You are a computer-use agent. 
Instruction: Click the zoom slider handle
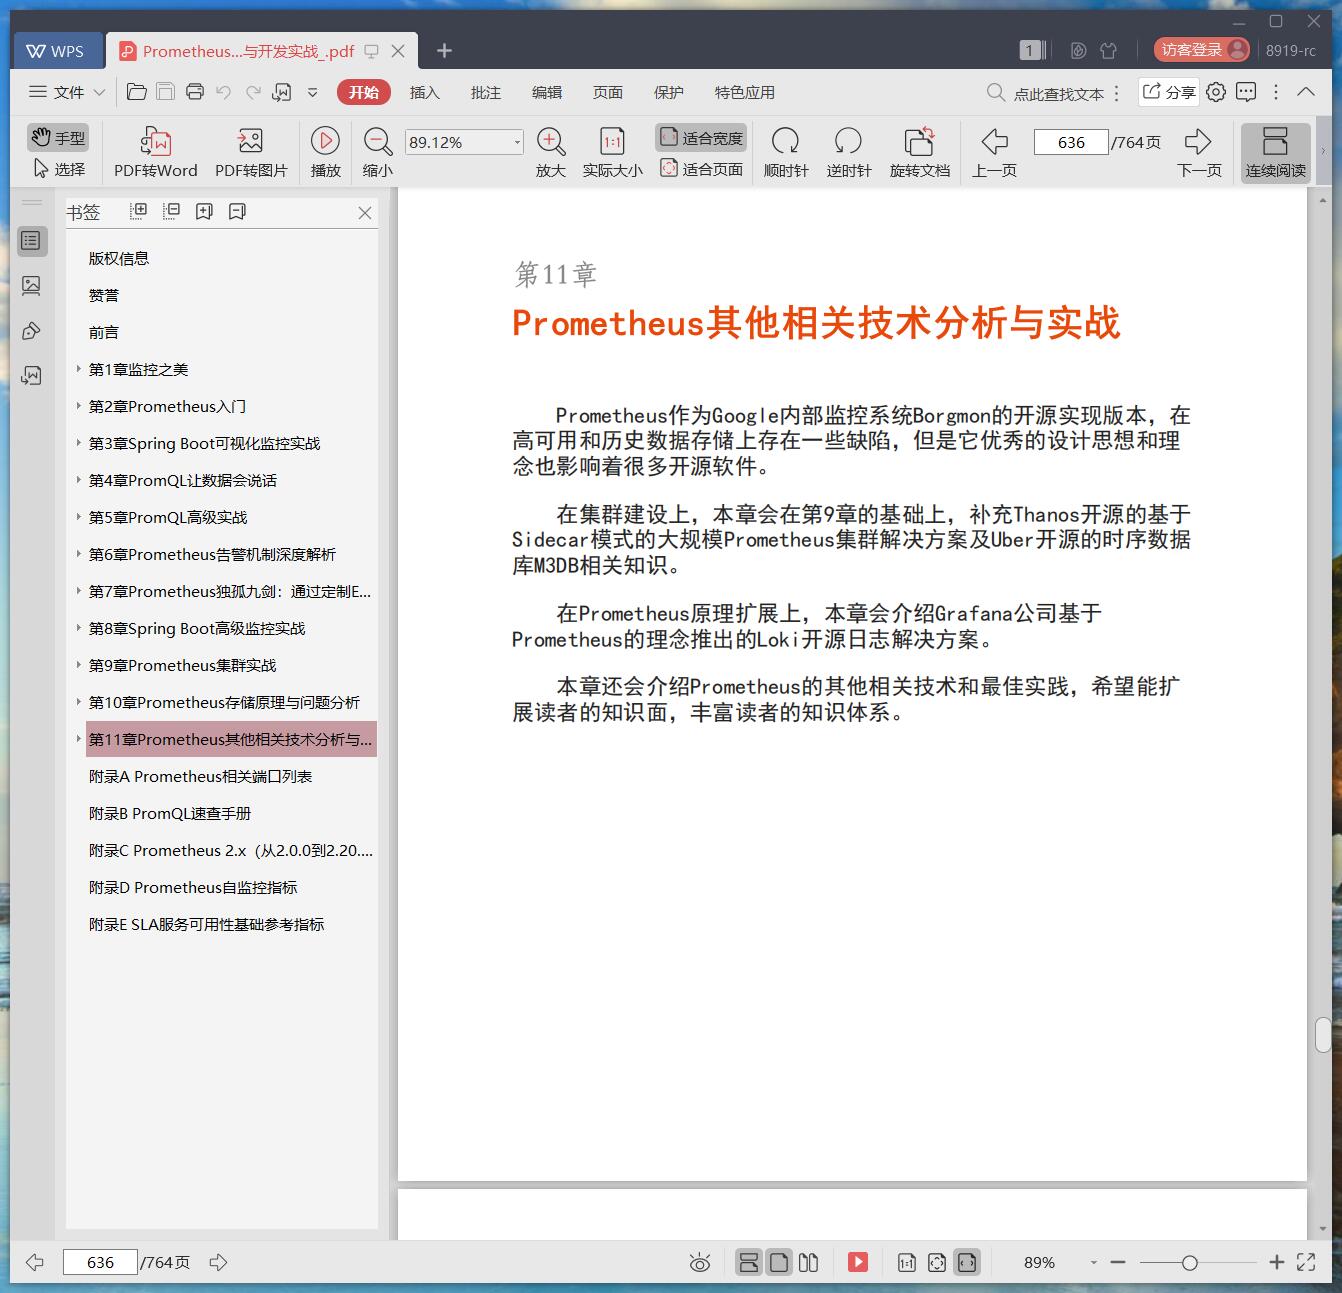tap(1189, 1263)
